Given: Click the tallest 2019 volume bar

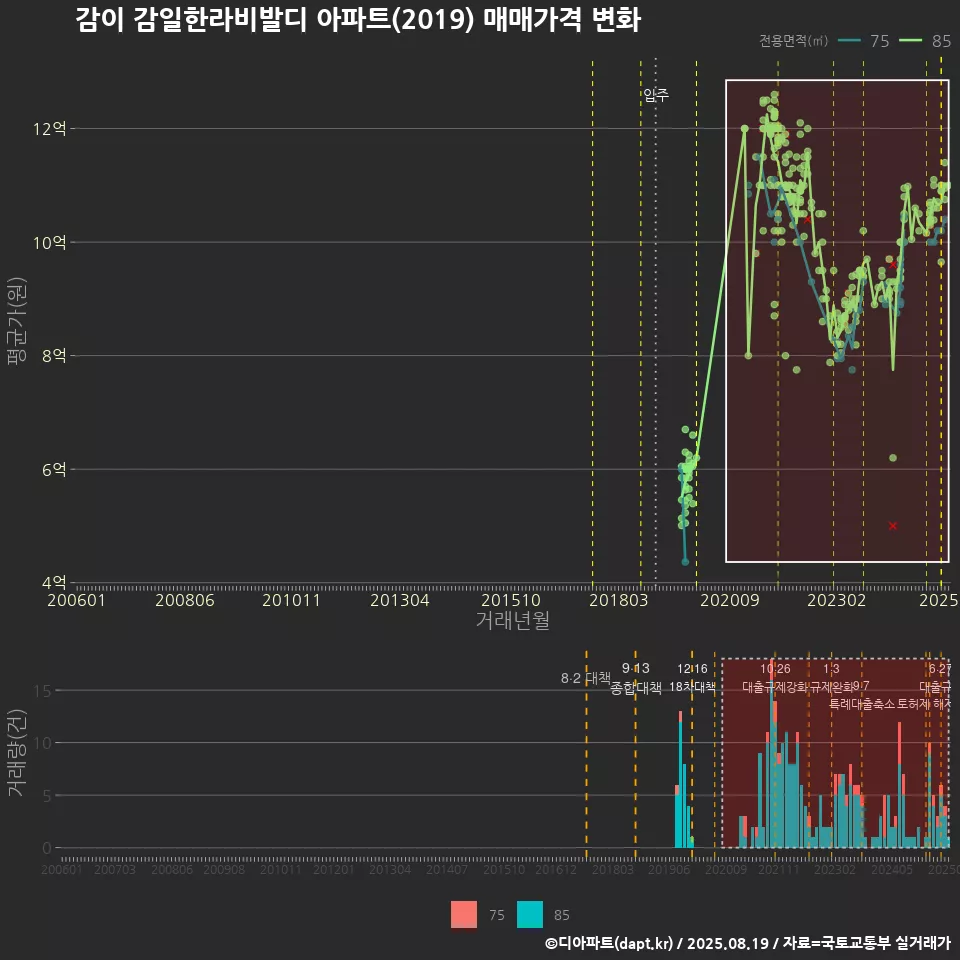Looking at the screenshot, I should (680, 779).
